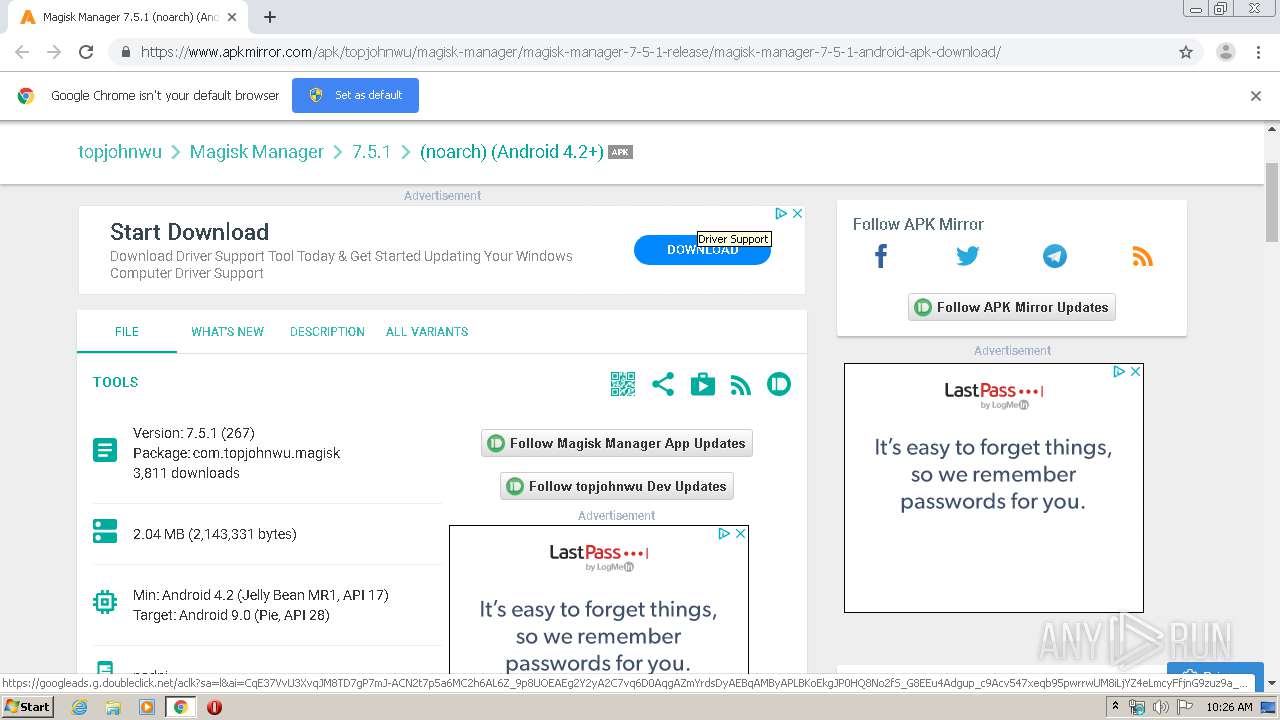This screenshot has height=720, width=1280.
Task: Switch to the WHAT'S NEW tab
Action: [x=228, y=331]
